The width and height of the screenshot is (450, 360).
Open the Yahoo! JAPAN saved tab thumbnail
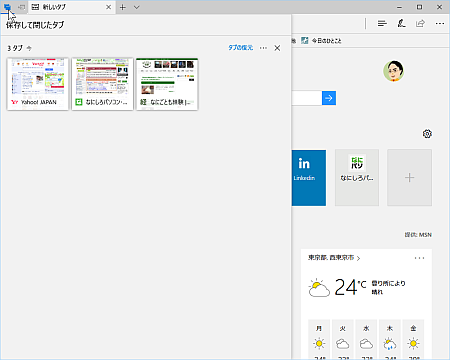click(x=38, y=84)
